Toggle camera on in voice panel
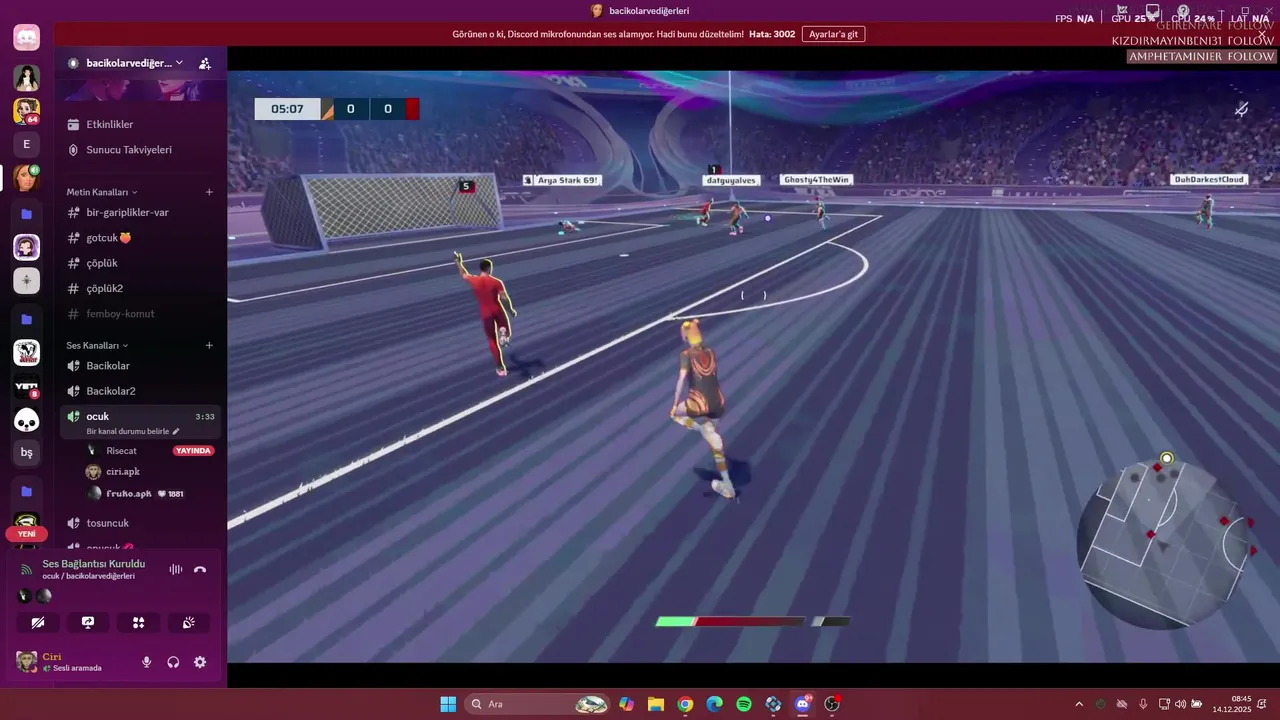 [x=38, y=623]
